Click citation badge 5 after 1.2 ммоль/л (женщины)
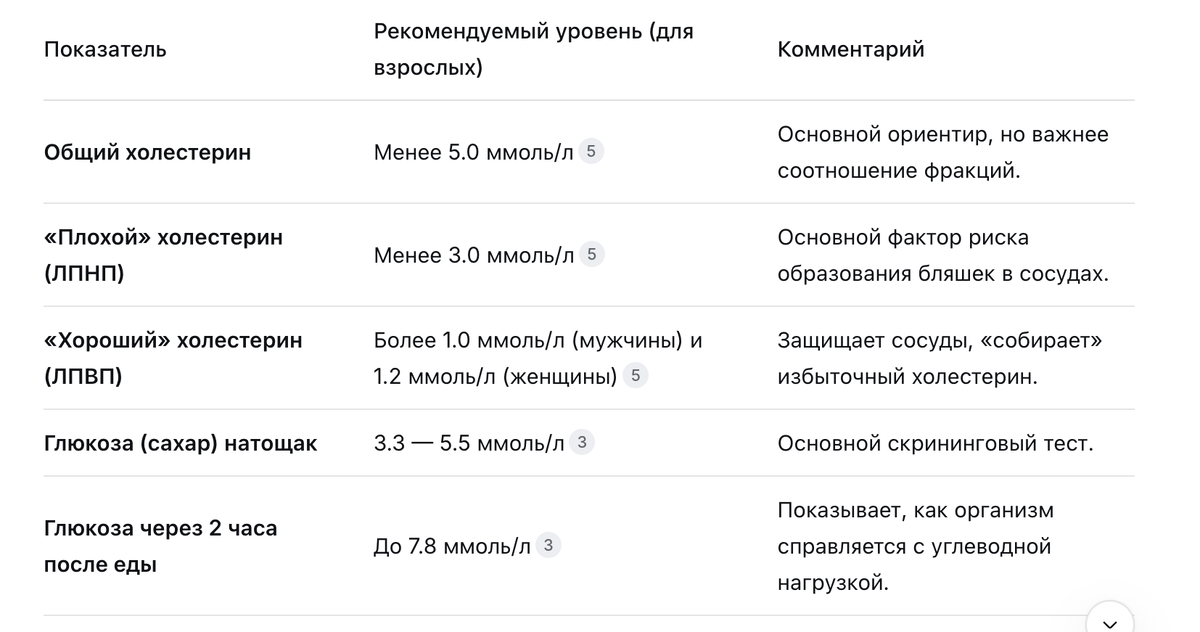The image size is (1200, 632). [x=635, y=376]
